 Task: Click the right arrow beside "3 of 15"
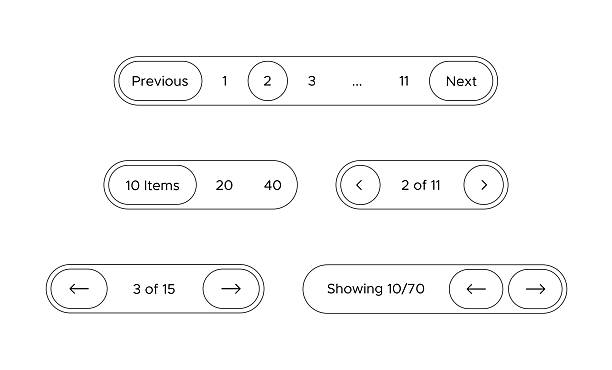point(231,289)
